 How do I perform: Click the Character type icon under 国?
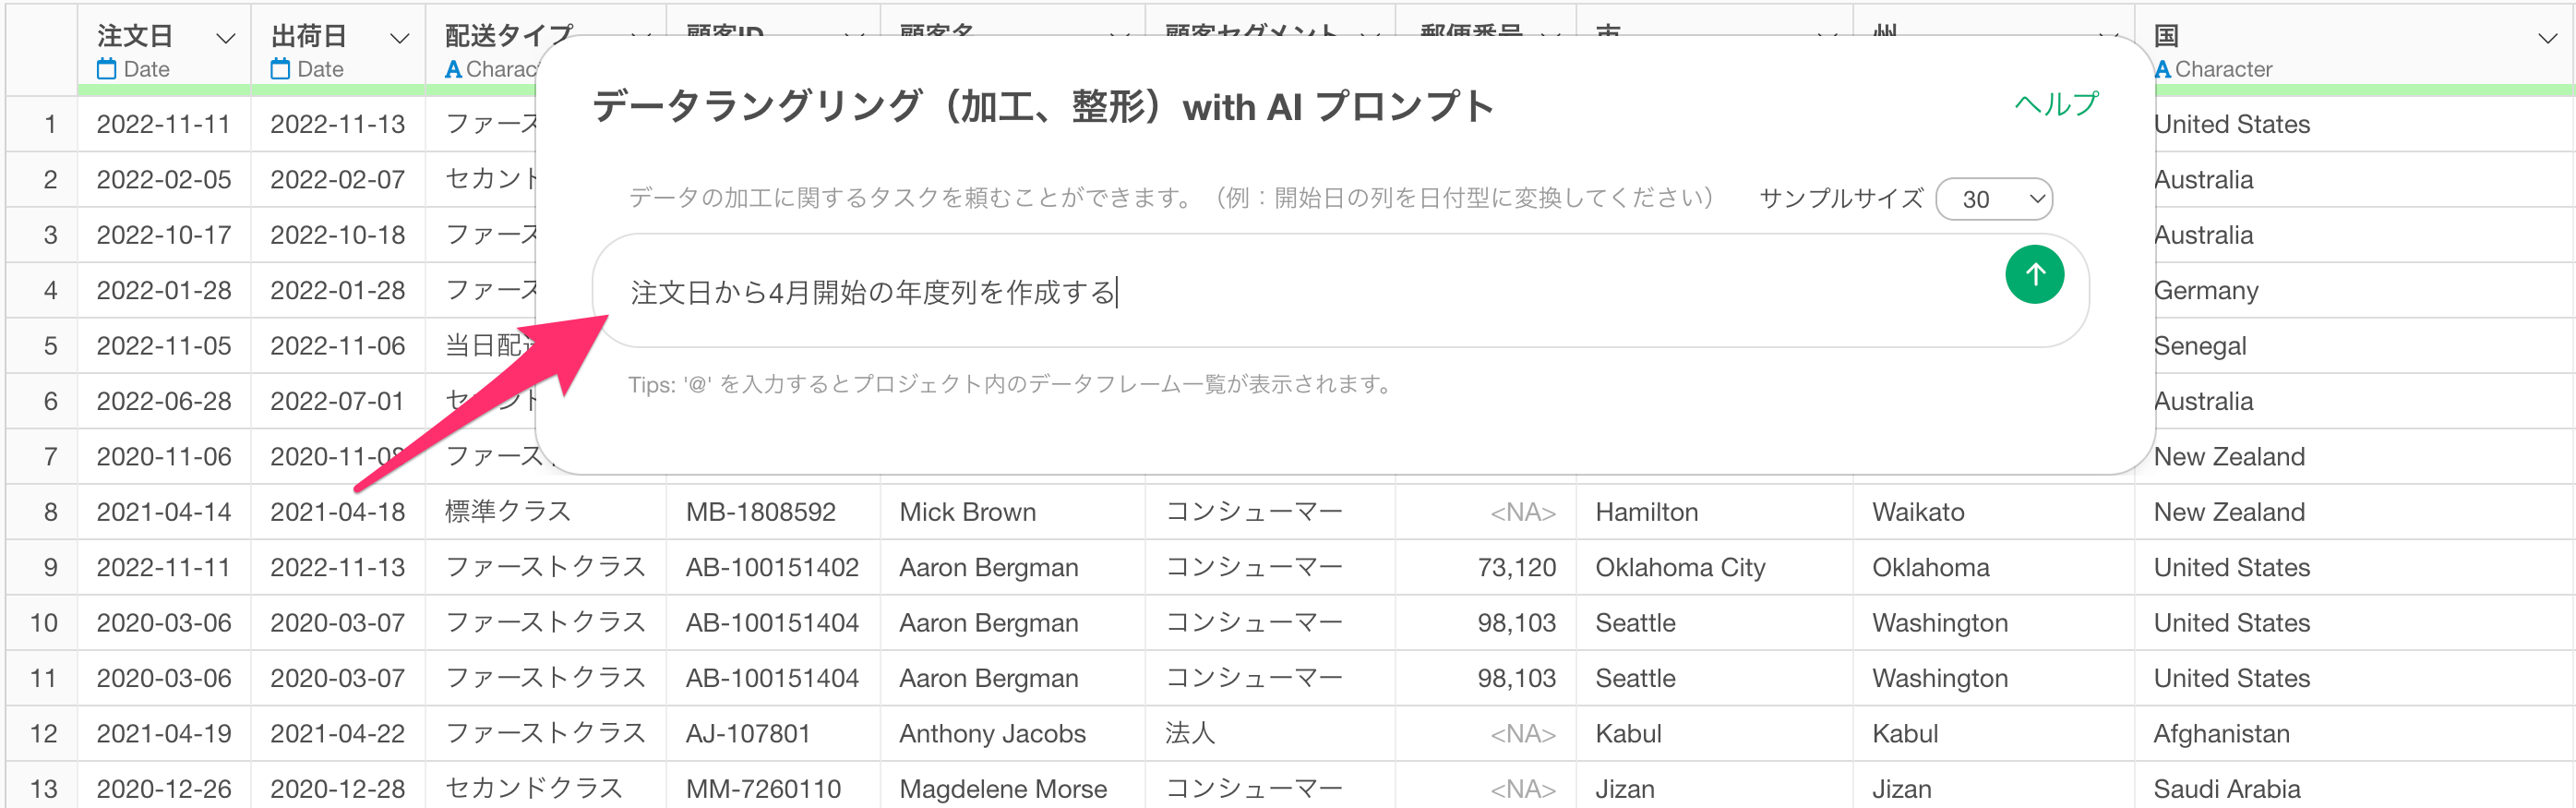(2162, 69)
